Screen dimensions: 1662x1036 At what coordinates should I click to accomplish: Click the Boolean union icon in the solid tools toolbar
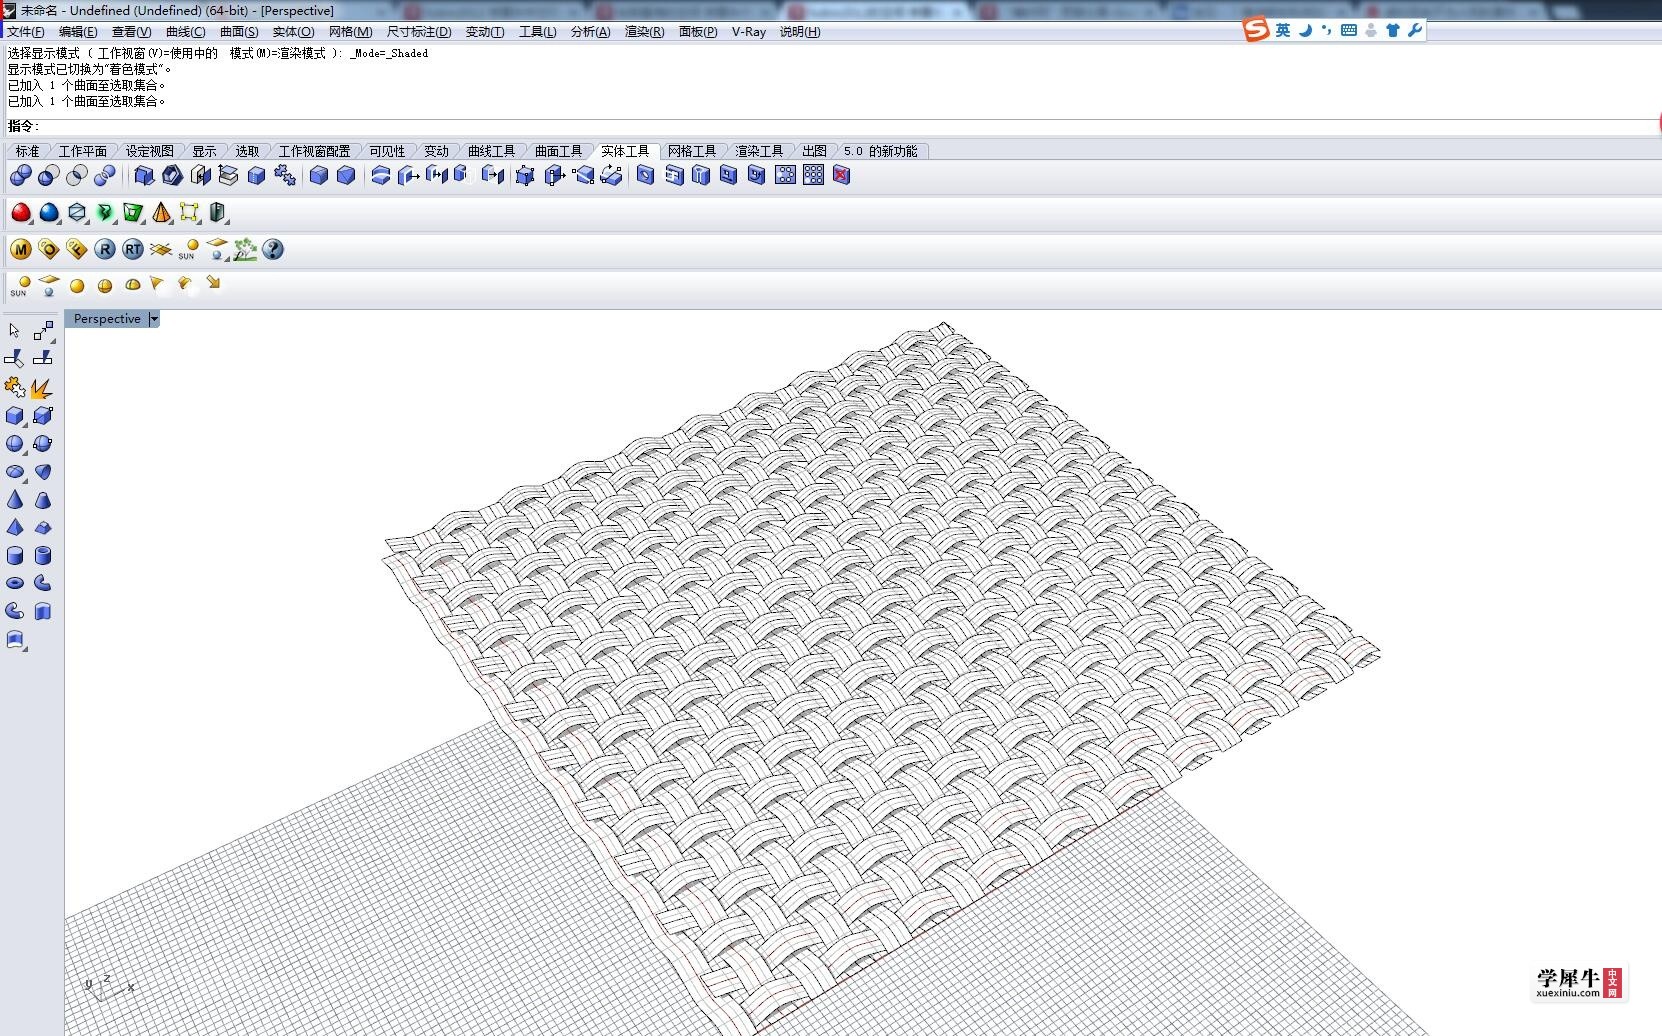point(21,176)
